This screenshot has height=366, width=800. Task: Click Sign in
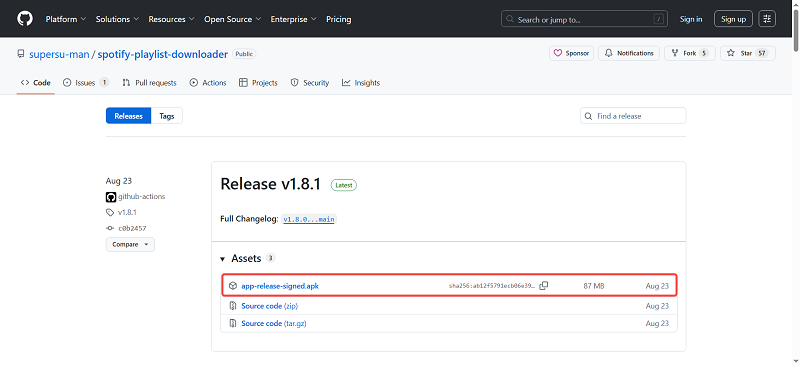pyautogui.click(x=691, y=19)
